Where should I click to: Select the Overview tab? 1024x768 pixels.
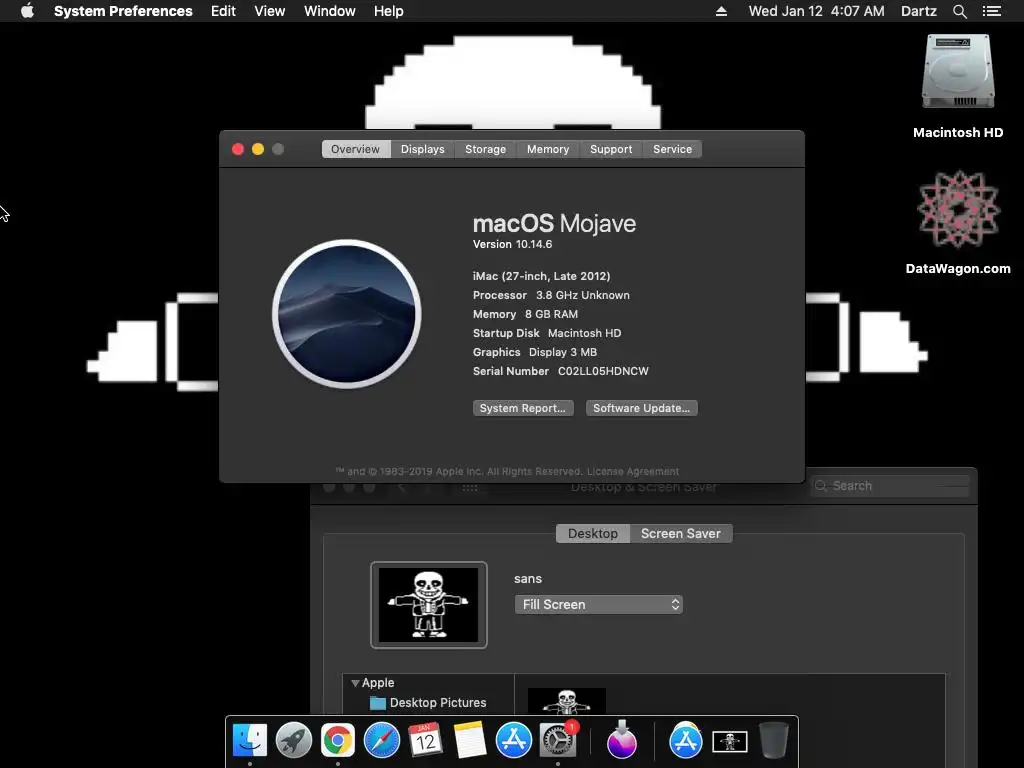355,149
